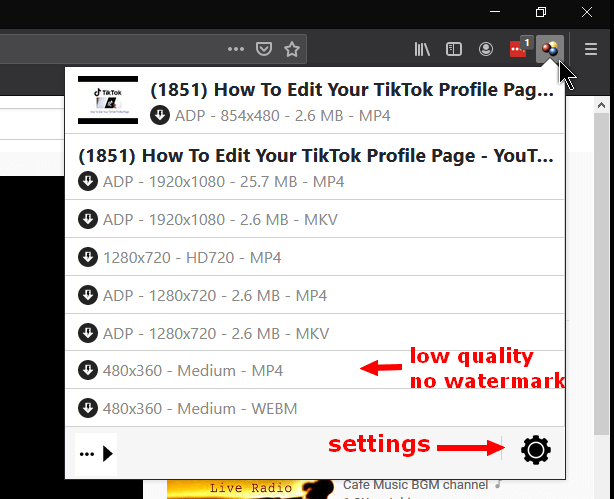Download icon for 480x360 Medium MP4
614x499 pixels.
88,370
